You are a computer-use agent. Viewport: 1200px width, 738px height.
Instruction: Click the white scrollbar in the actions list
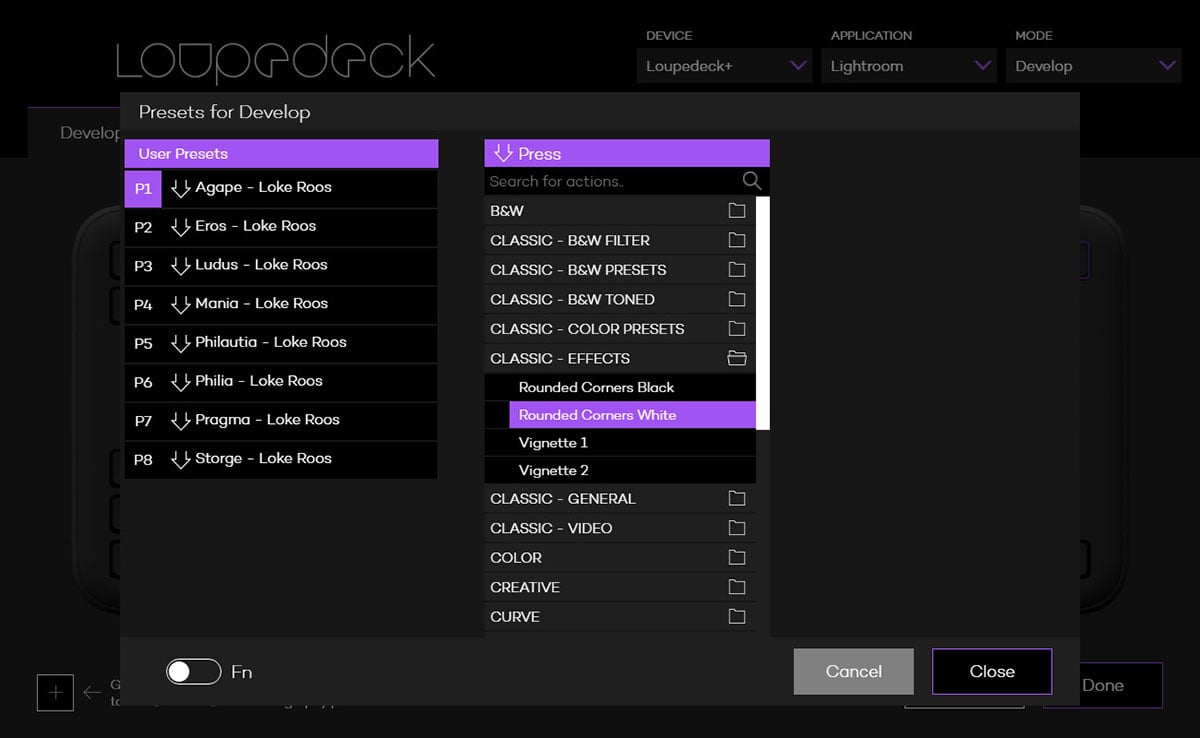763,313
